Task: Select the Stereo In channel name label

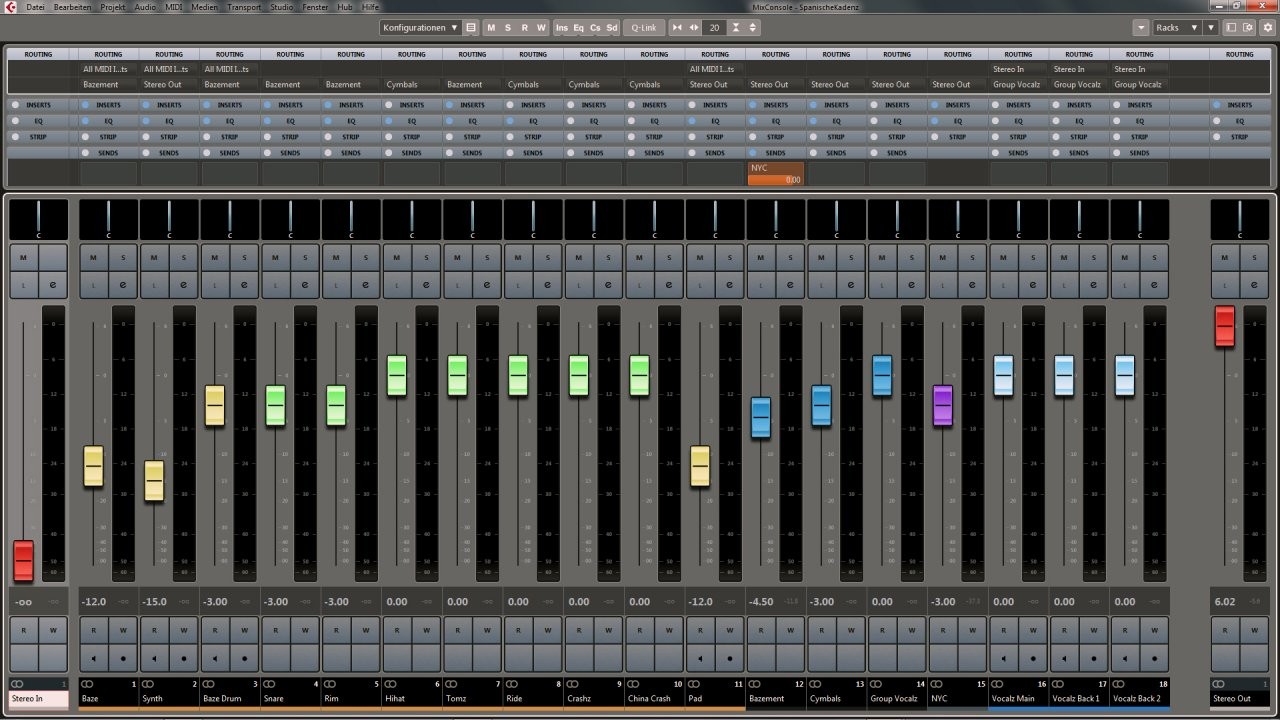Action: (x=39, y=698)
